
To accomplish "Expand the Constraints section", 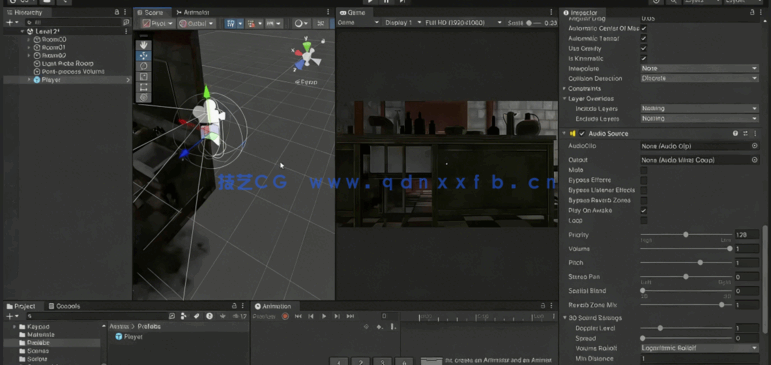I will pos(564,89).
